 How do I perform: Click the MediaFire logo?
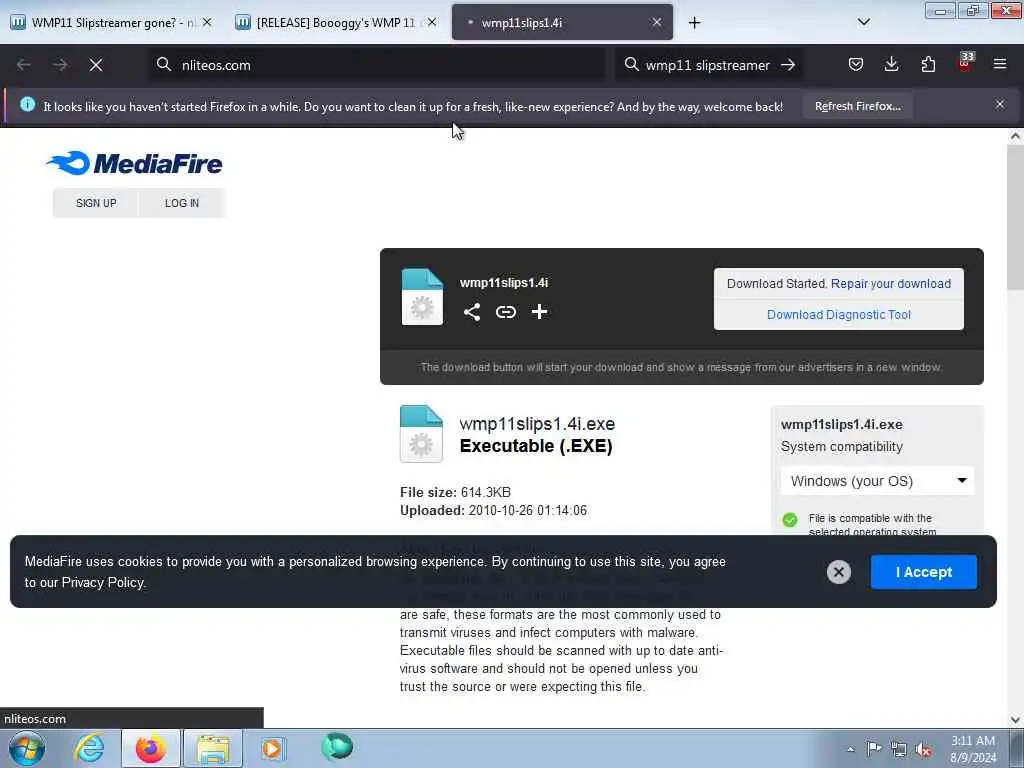click(135, 163)
